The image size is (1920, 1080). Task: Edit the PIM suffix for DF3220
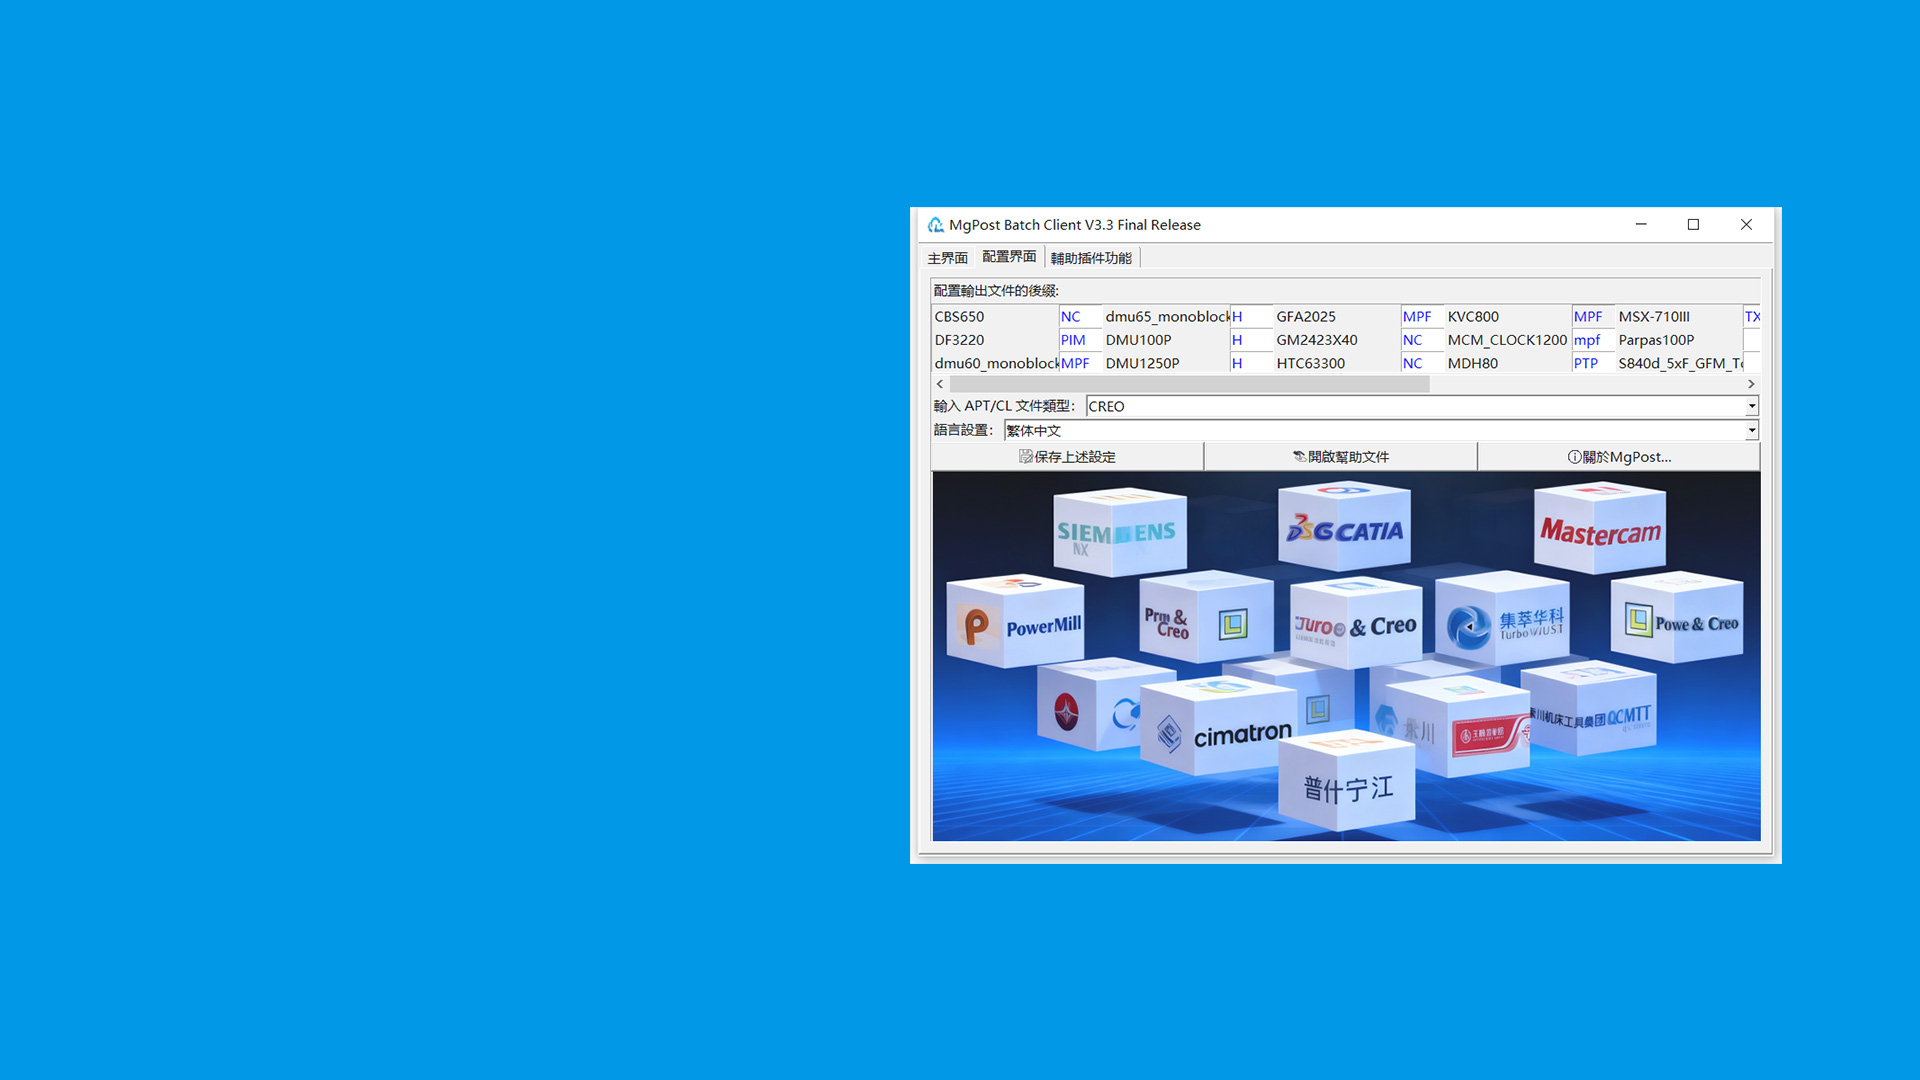point(1080,340)
